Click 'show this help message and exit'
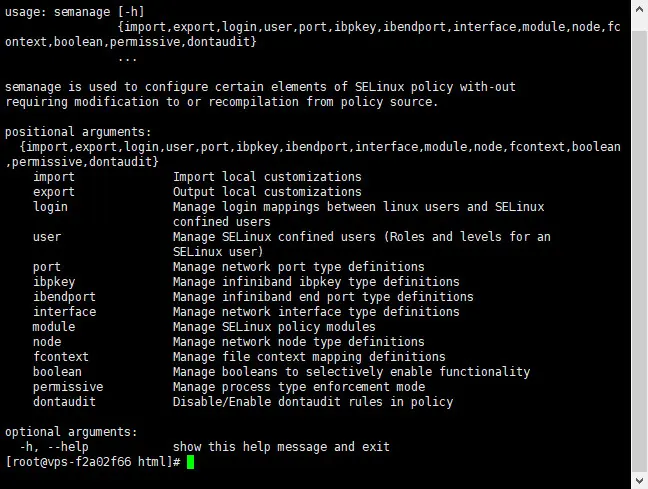Image resolution: width=648 pixels, height=489 pixels. pyautogui.click(x=281, y=447)
